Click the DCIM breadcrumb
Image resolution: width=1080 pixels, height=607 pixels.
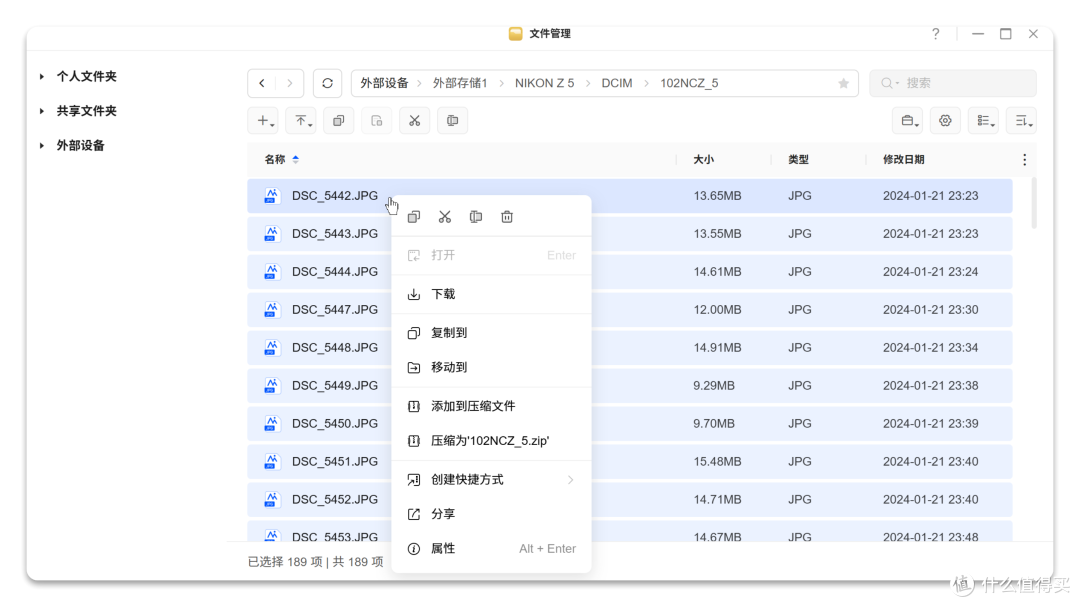point(617,83)
